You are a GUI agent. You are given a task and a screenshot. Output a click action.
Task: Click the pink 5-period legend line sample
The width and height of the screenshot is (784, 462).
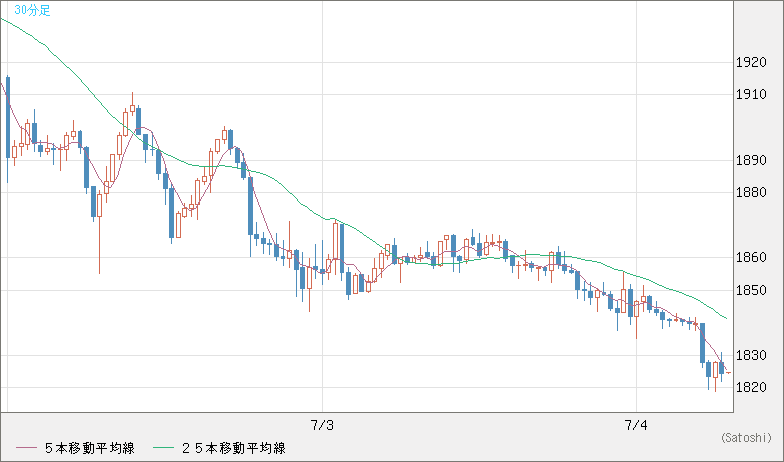tap(26, 448)
